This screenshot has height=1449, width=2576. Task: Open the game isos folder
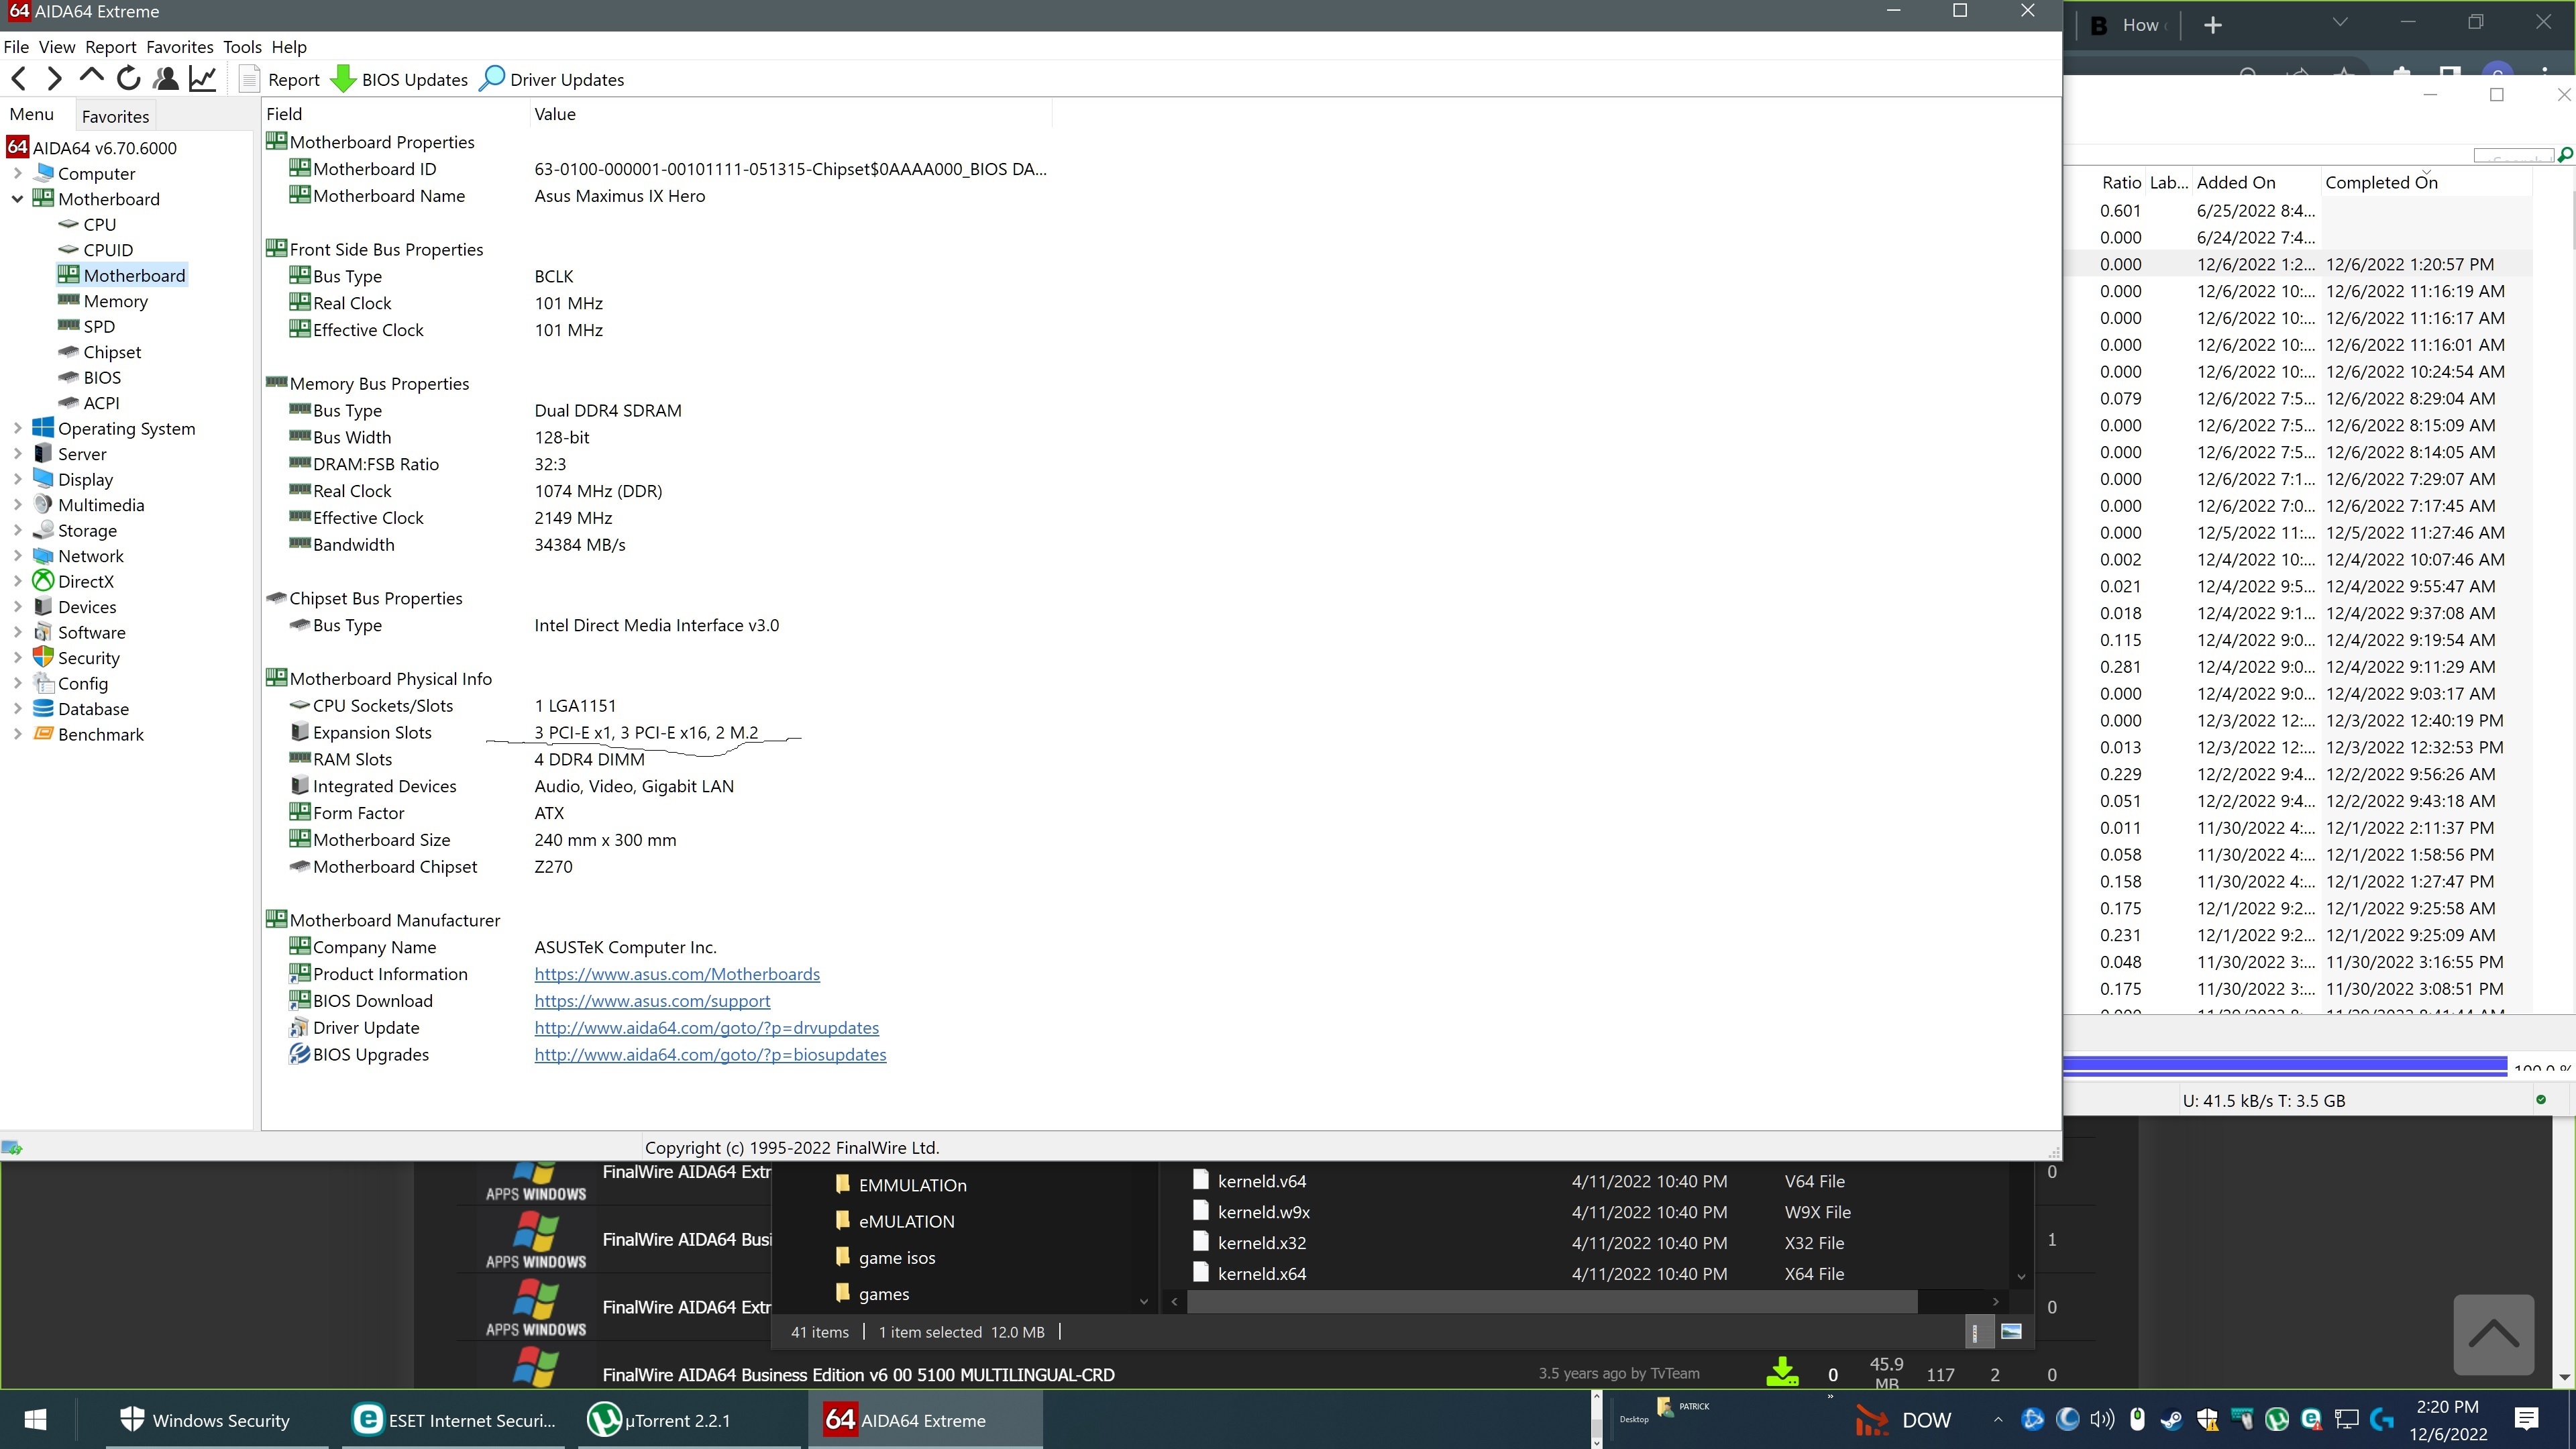coord(896,1257)
